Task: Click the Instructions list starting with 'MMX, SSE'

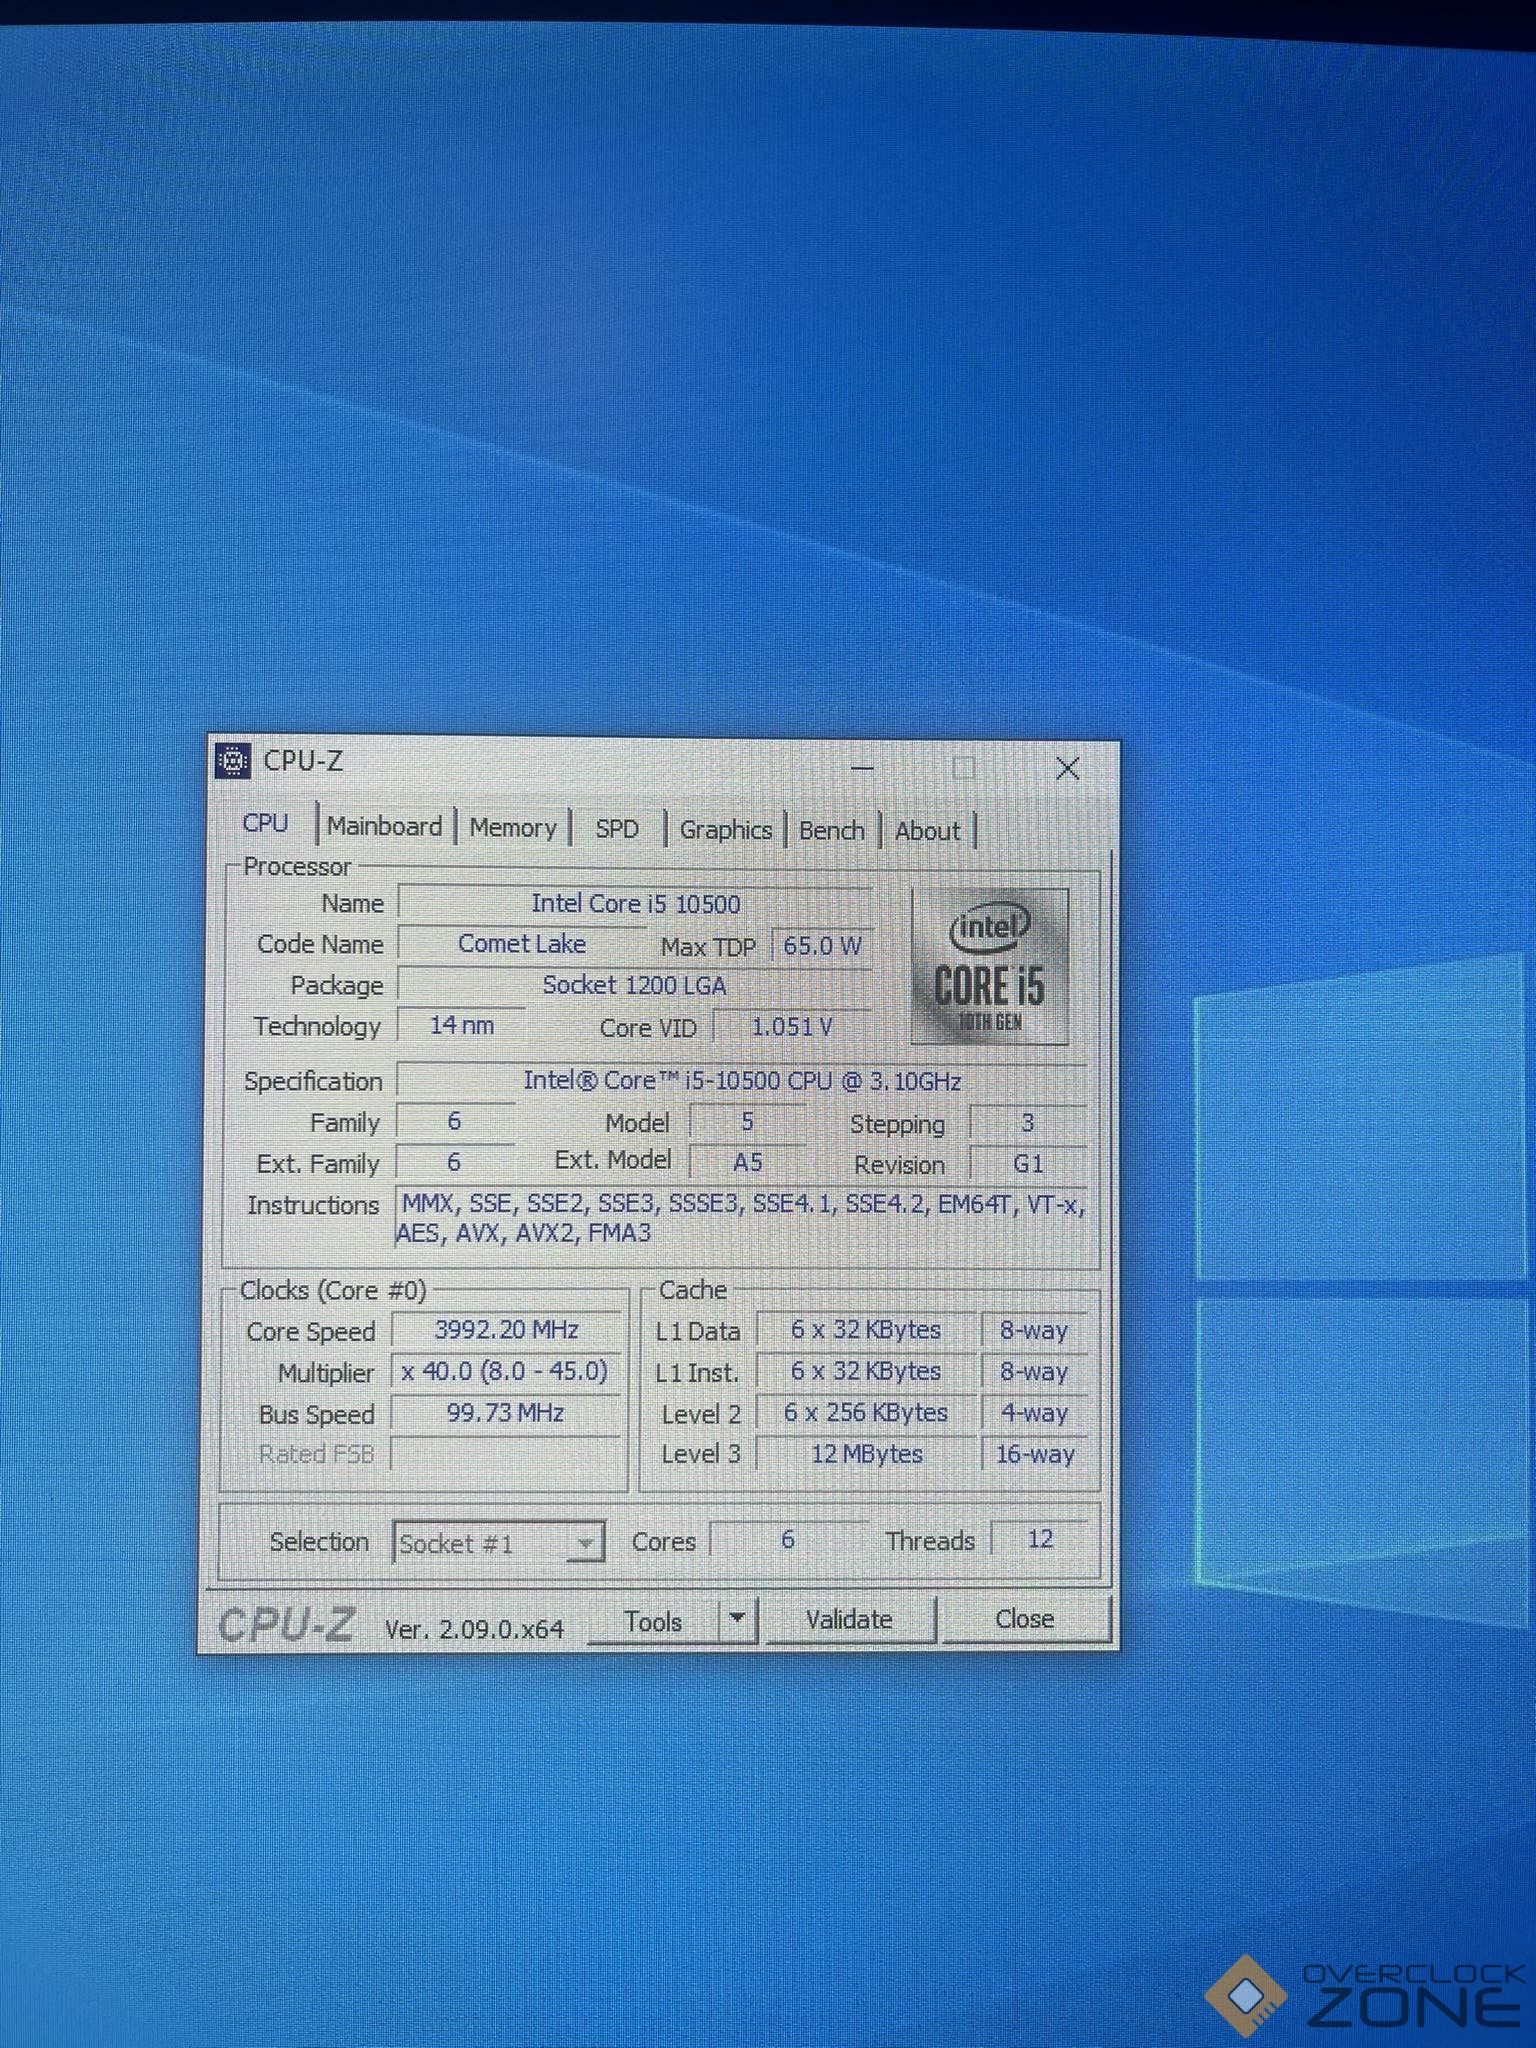Action: pyautogui.click(x=741, y=1218)
